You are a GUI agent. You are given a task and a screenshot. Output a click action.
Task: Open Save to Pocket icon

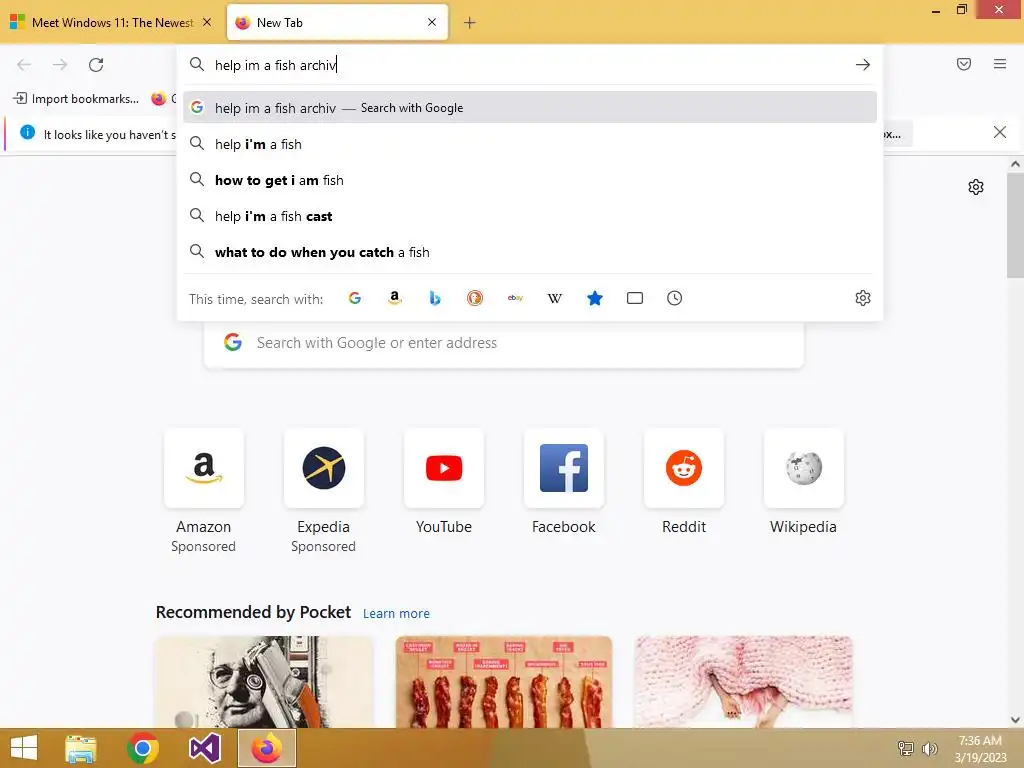click(964, 64)
